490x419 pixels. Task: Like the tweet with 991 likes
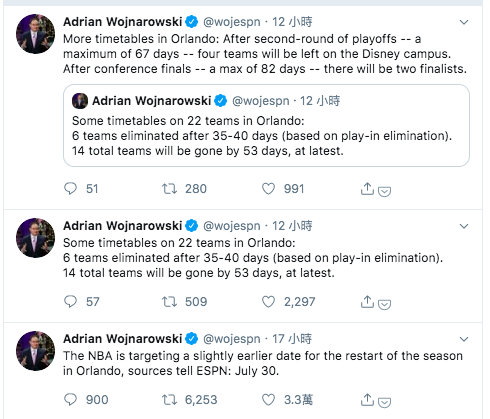268,189
